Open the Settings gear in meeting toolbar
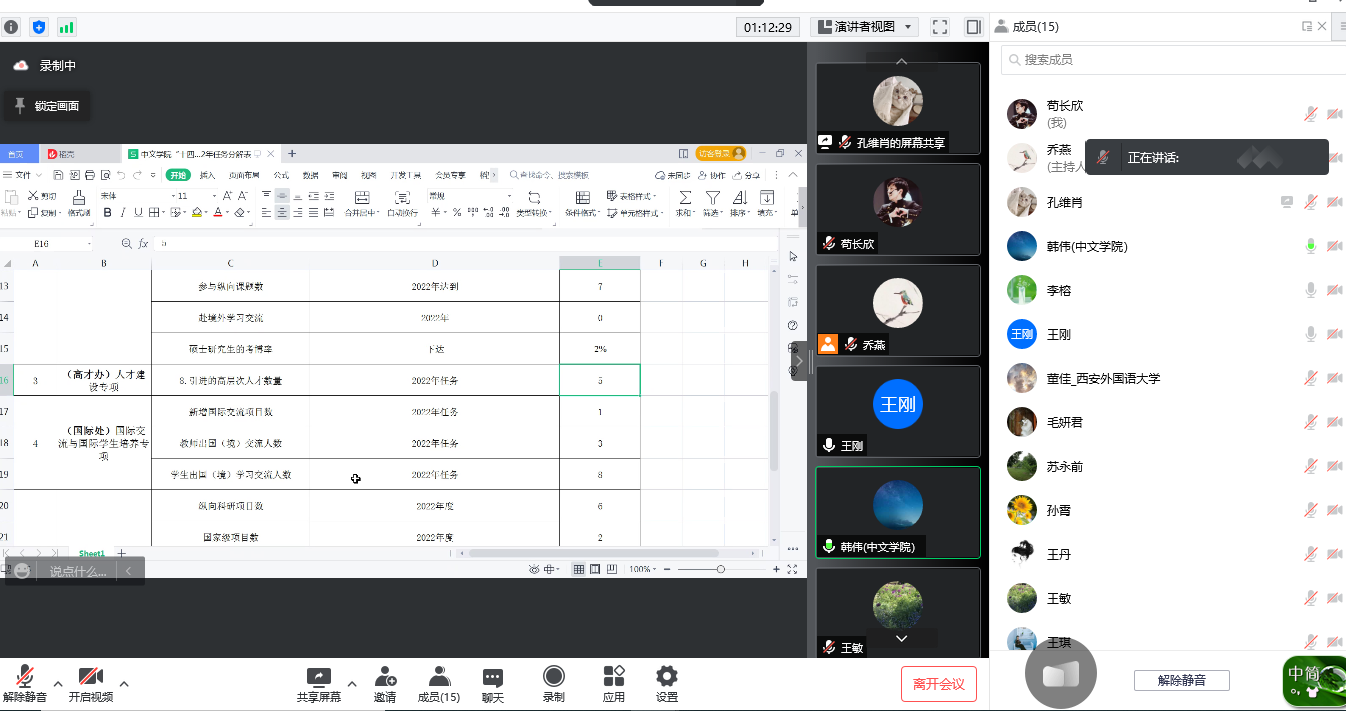This screenshot has height=711, width=1346. coord(666,677)
